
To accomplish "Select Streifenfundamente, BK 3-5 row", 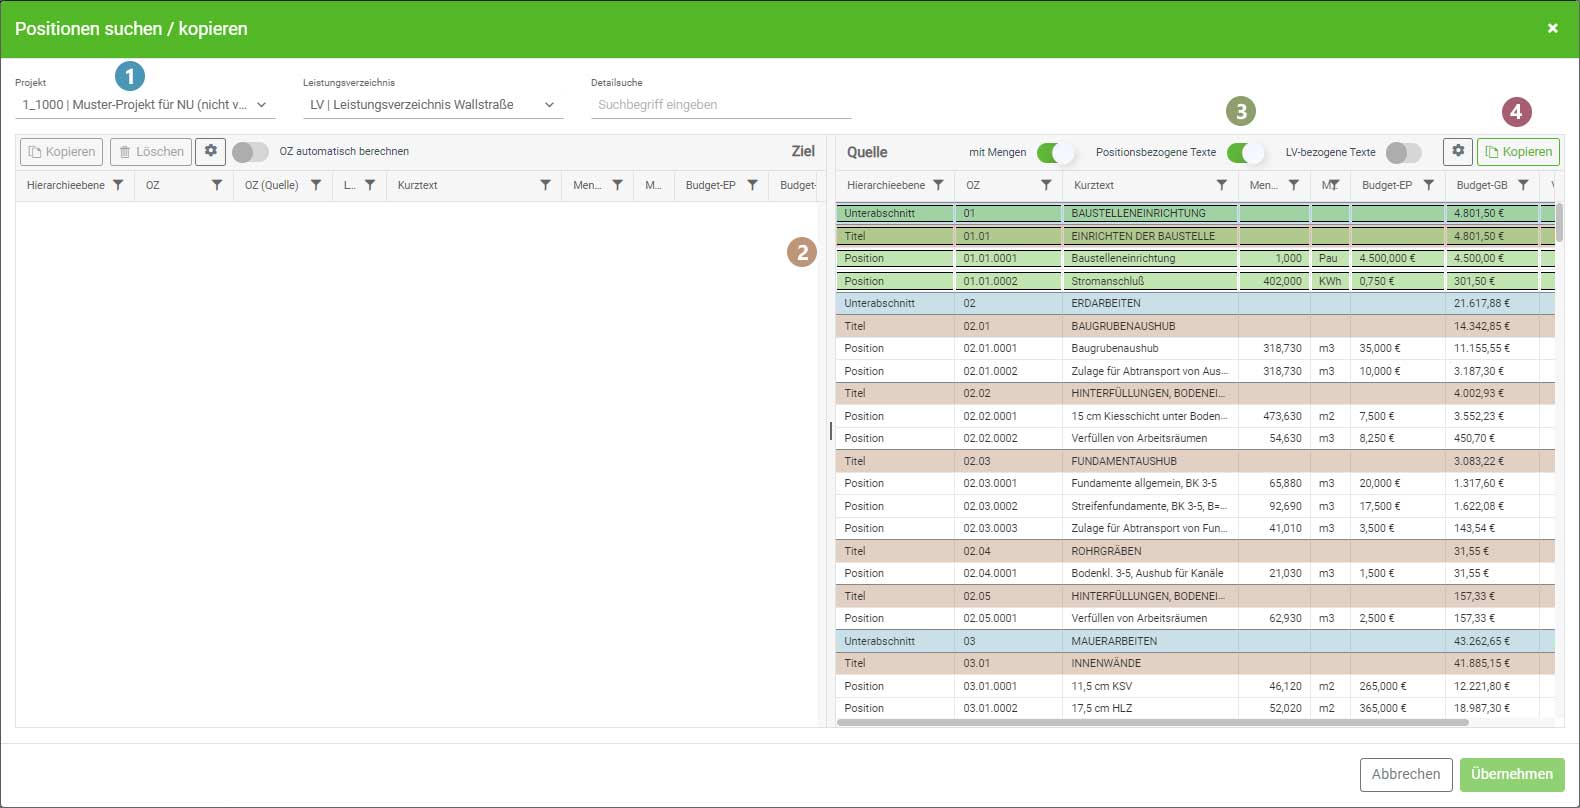I will point(1195,506).
